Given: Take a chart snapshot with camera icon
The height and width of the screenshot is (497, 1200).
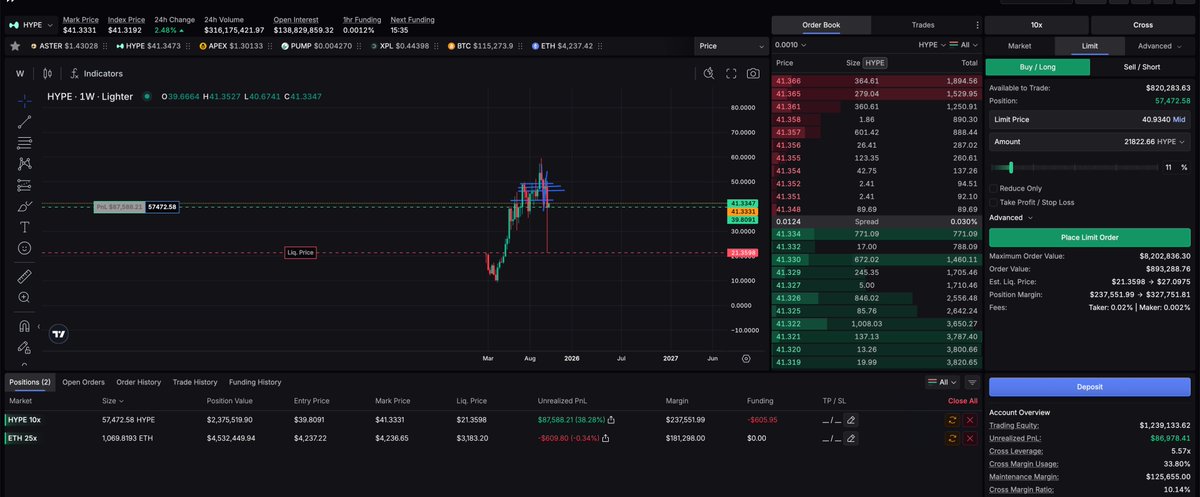Looking at the screenshot, I should (753, 73).
